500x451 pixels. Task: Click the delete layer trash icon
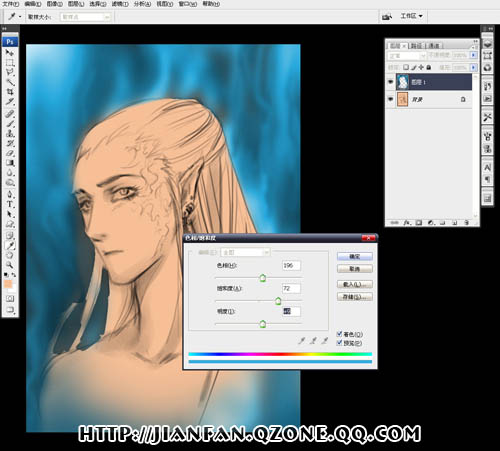pyautogui.click(x=467, y=222)
